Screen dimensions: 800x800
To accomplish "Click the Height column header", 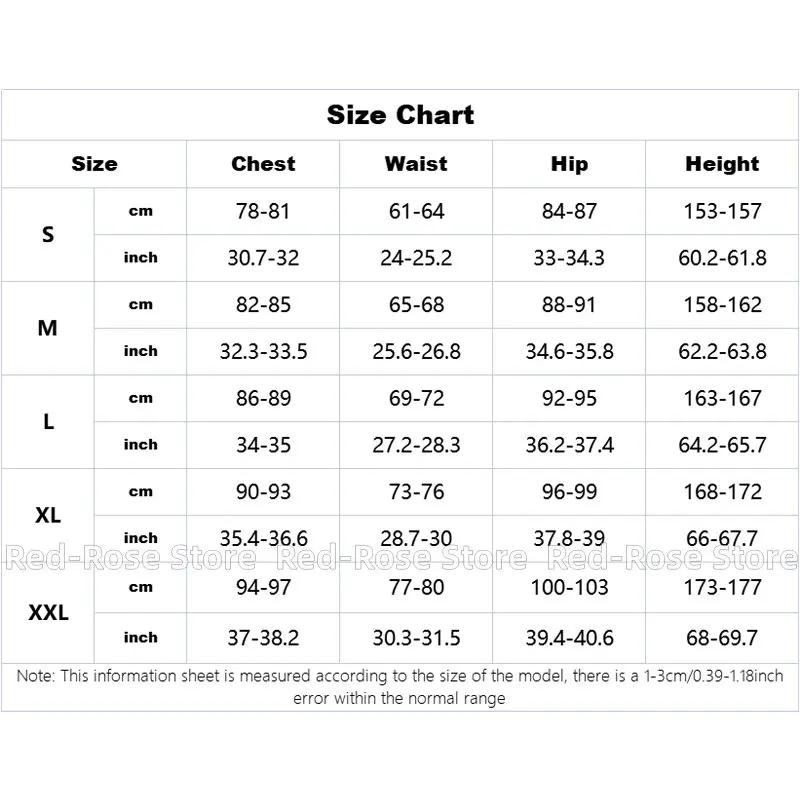I will (722, 164).
